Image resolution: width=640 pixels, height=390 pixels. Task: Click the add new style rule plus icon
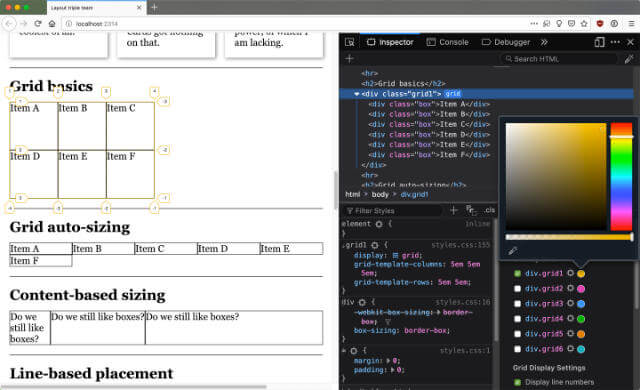point(454,210)
